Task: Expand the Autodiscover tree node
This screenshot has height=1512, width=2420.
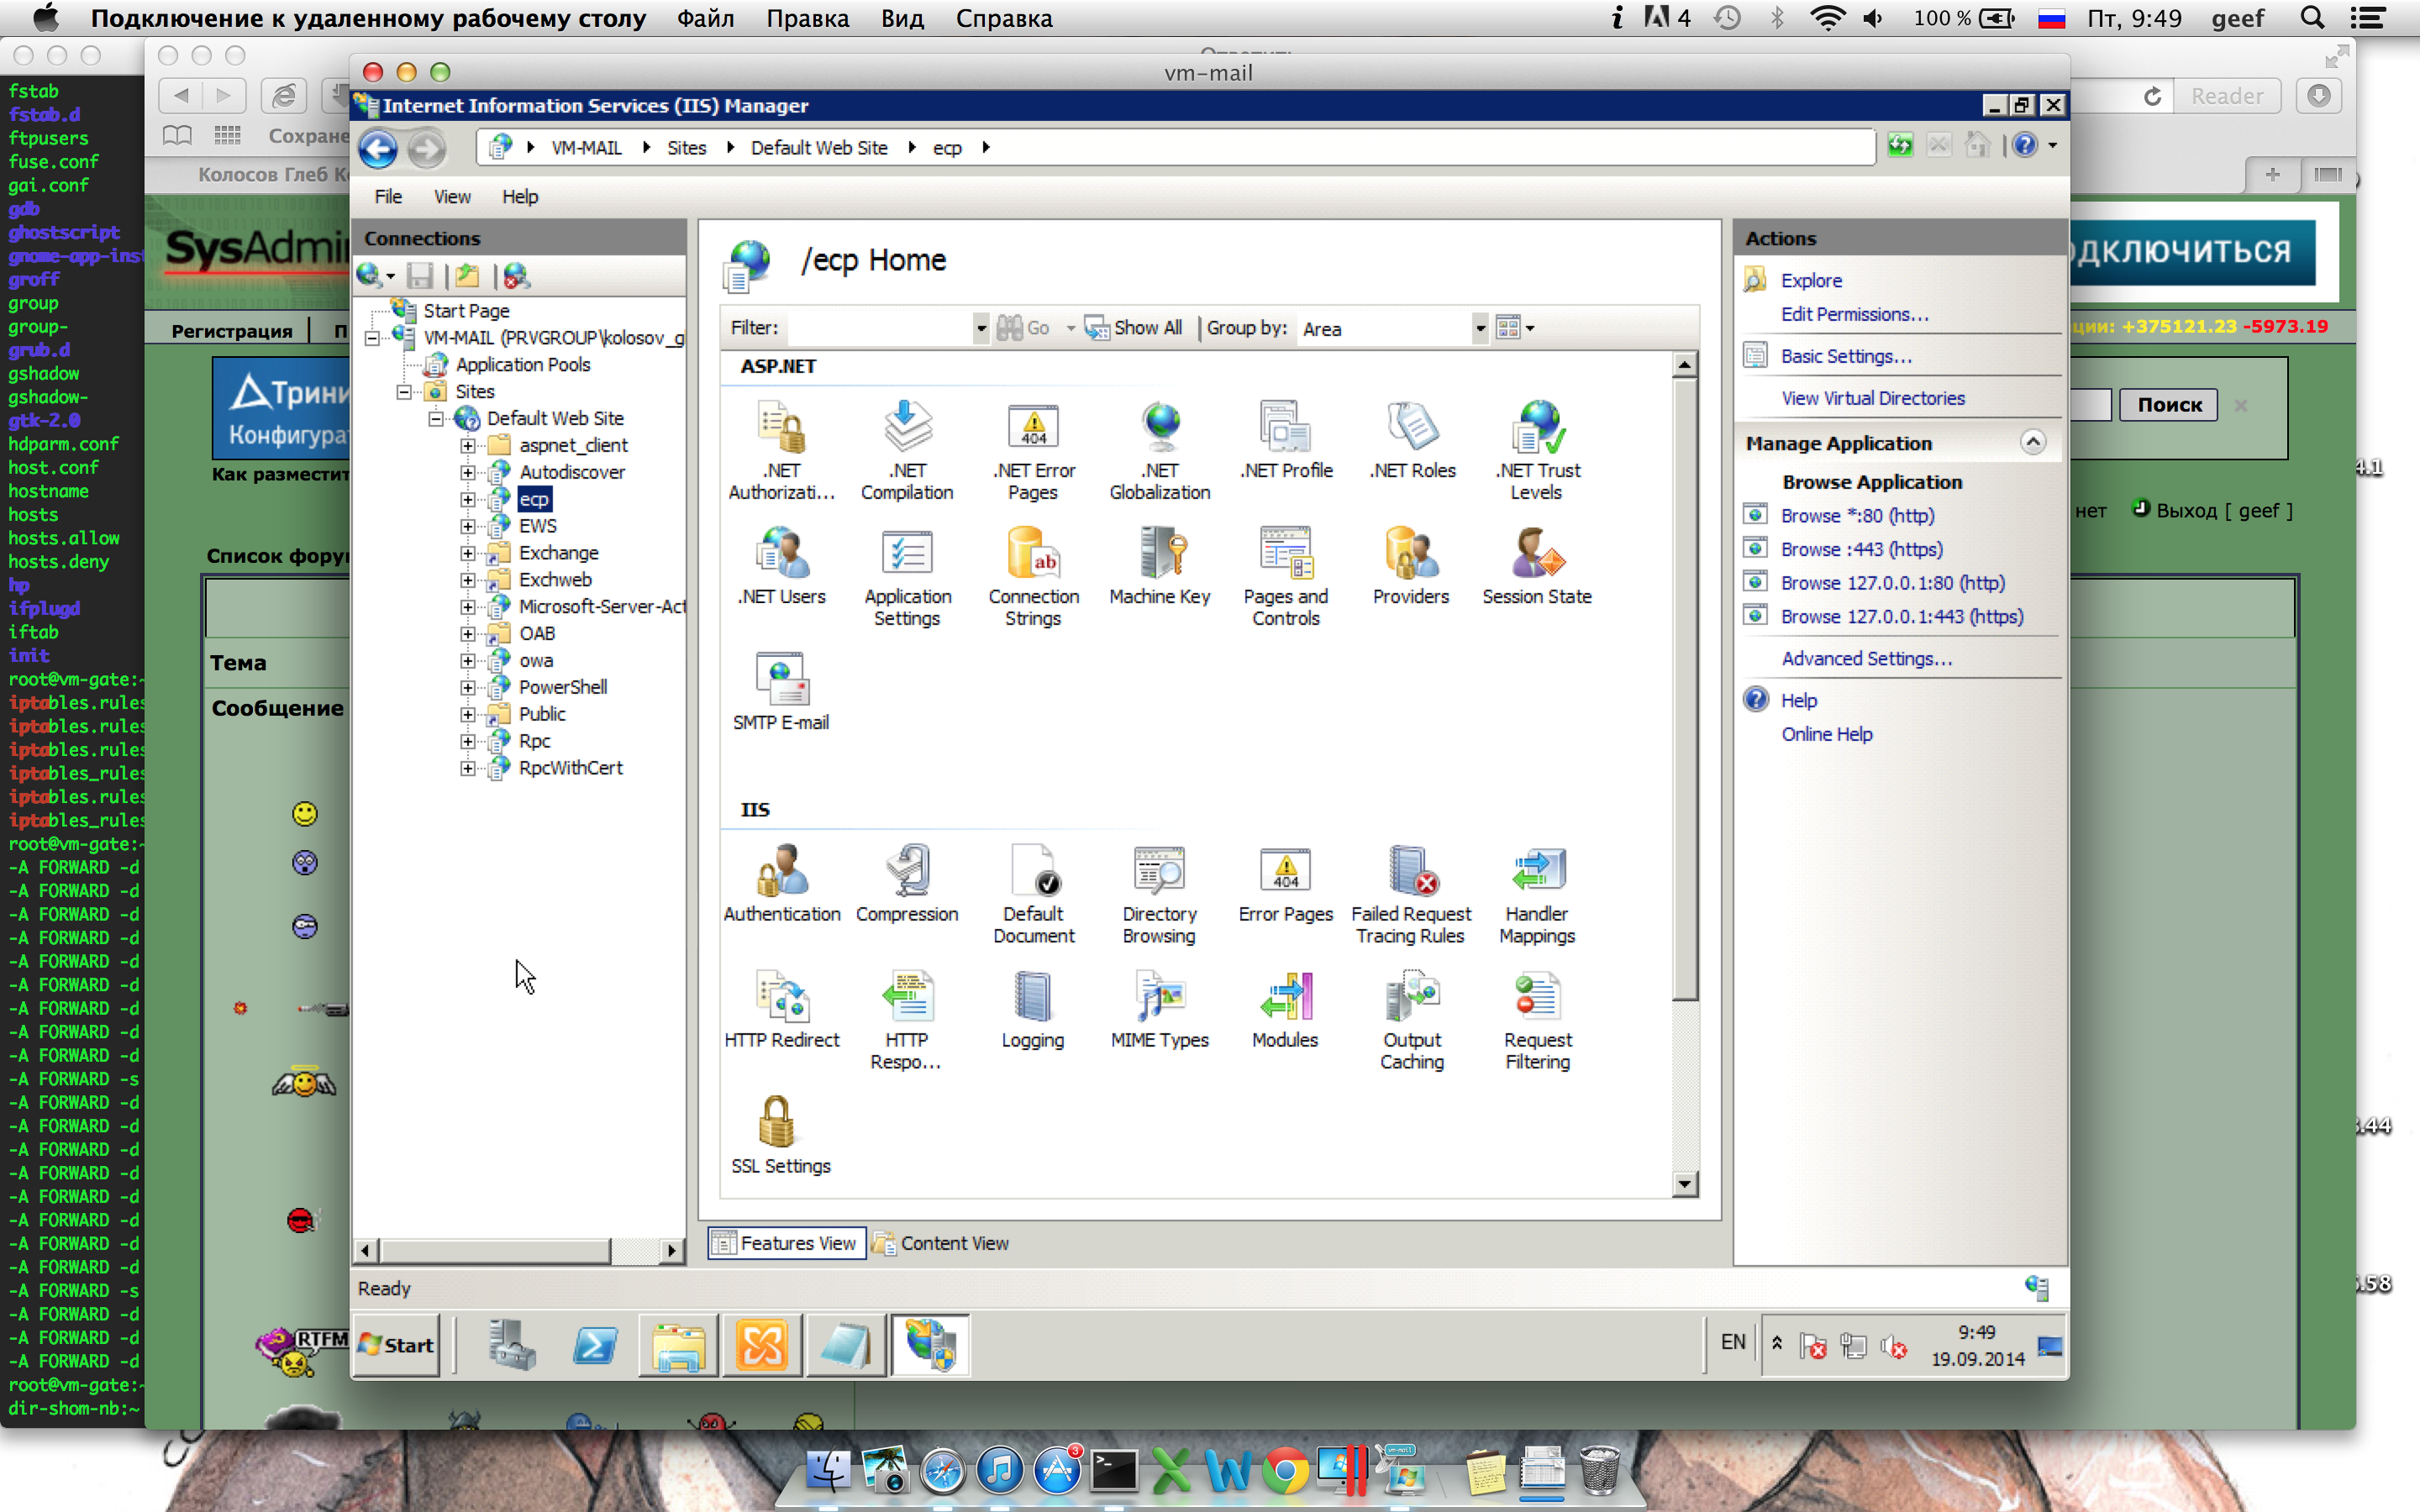Action: 468,472
